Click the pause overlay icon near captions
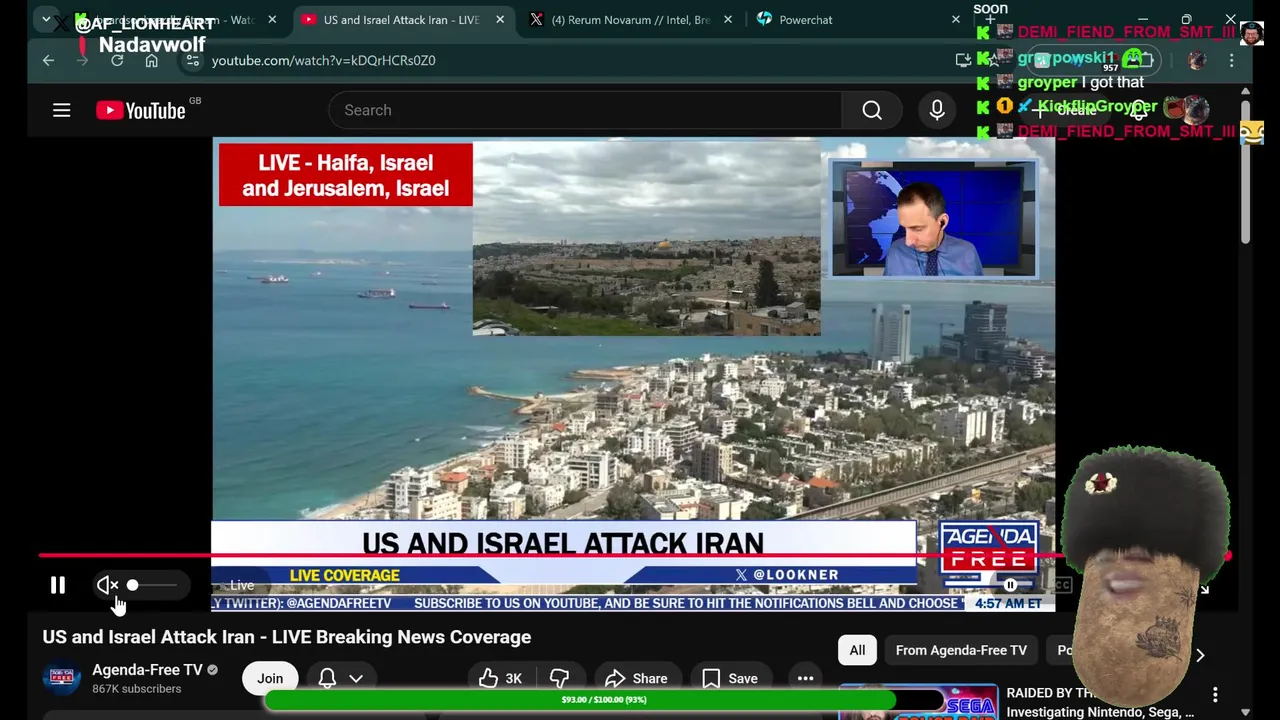 pyautogui.click(x=1010, y=585)
